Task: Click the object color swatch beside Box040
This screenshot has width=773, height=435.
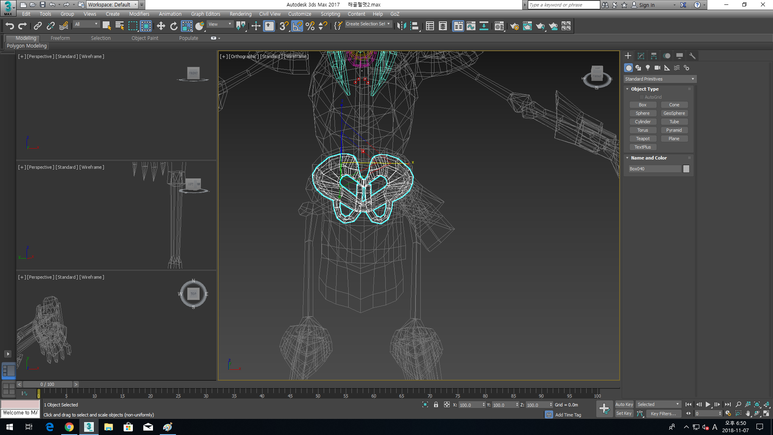Action: [686, 169]
